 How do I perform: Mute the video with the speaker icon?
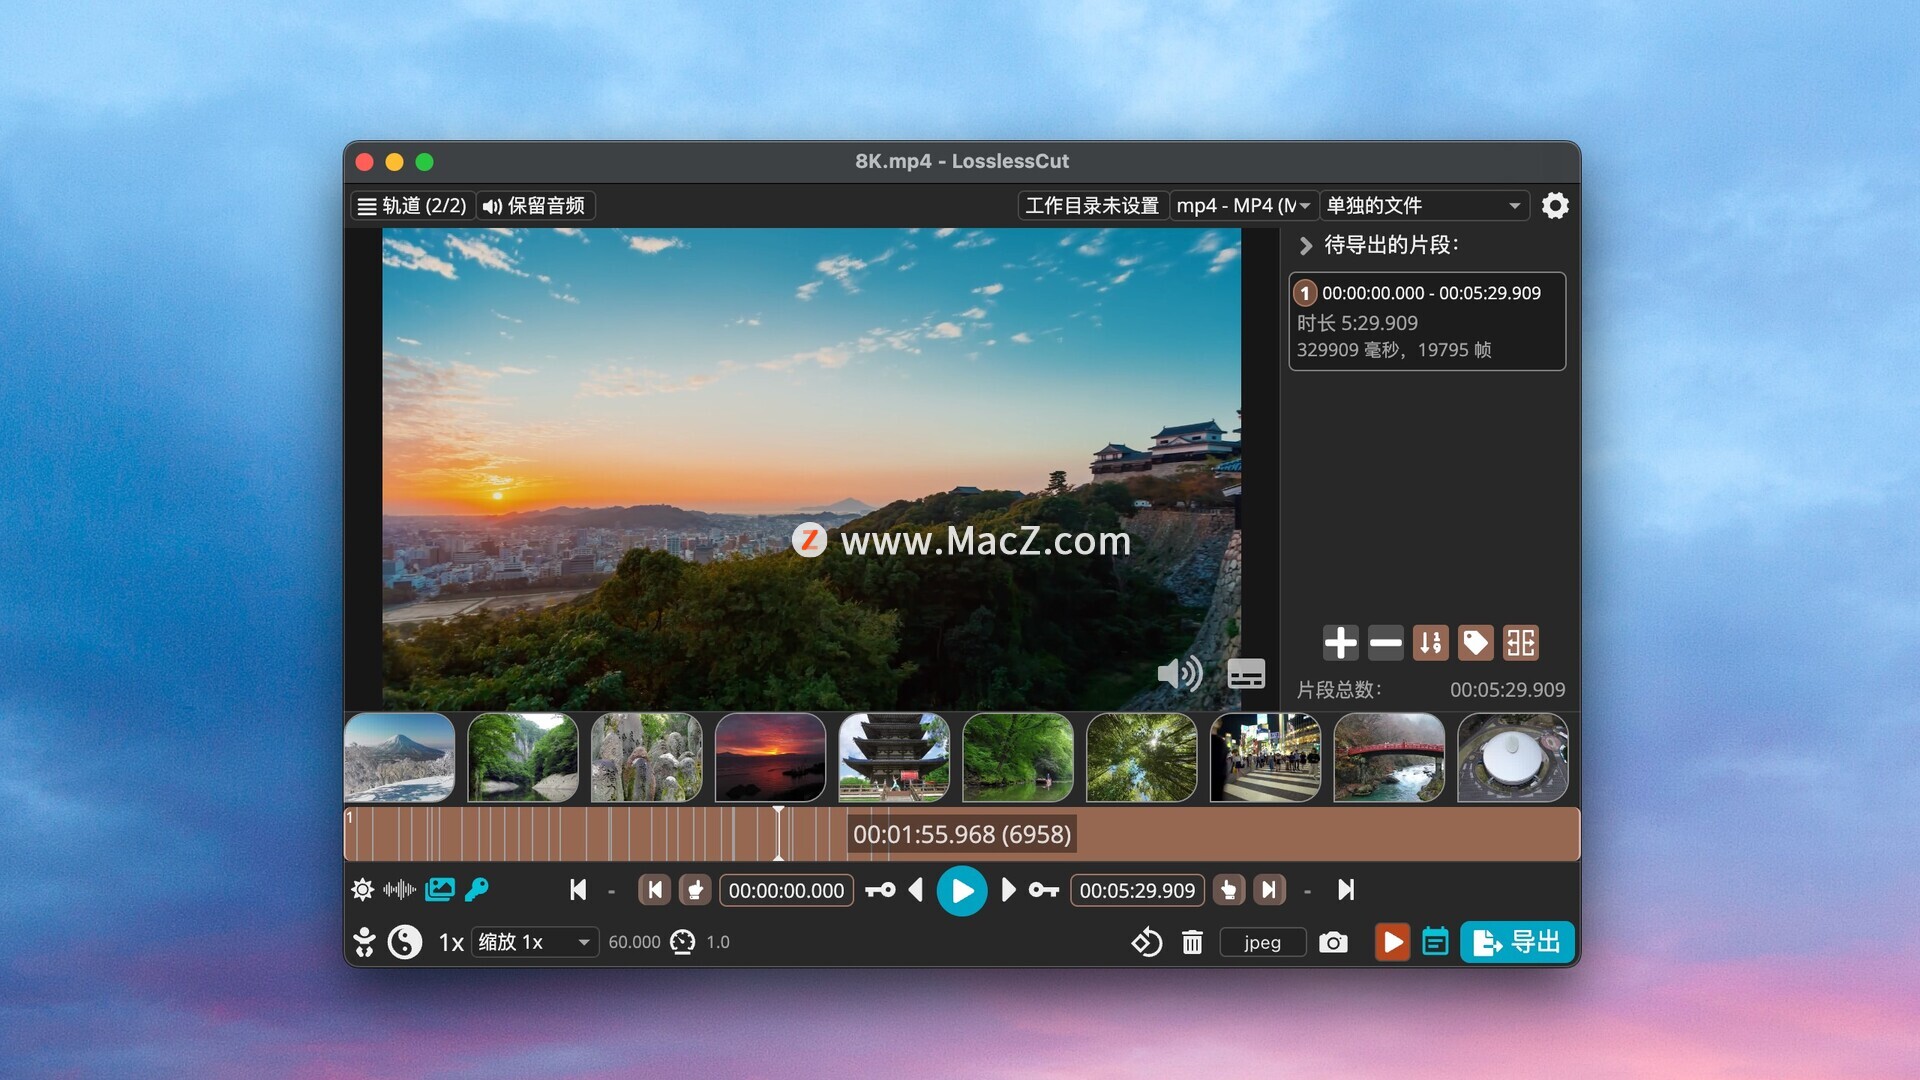(x=1180, y=673)
